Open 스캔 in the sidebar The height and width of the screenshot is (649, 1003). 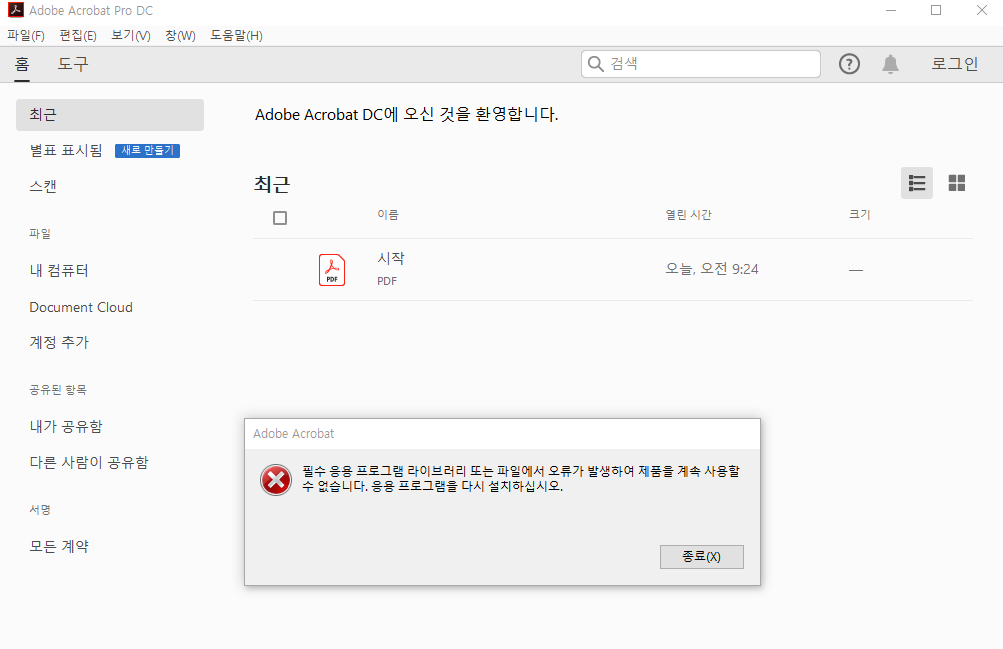(x=43, y=187)
